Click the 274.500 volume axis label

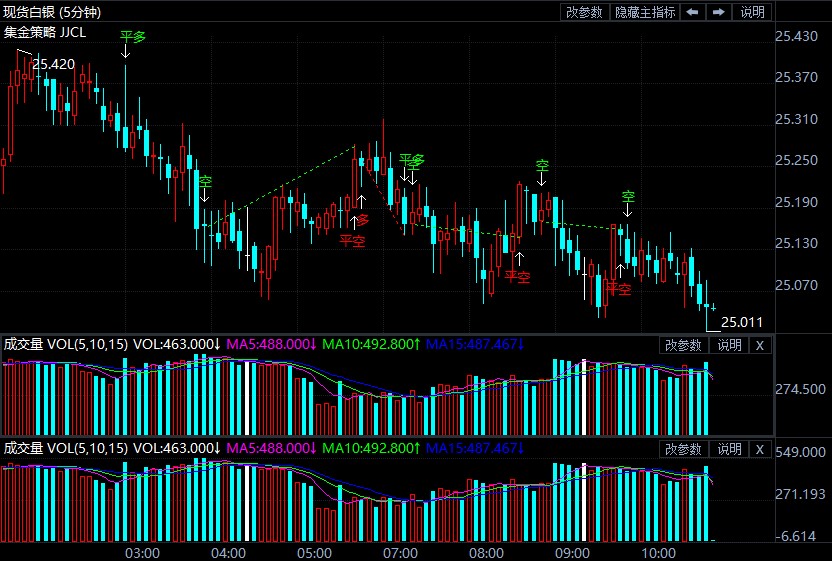(801, 390)
